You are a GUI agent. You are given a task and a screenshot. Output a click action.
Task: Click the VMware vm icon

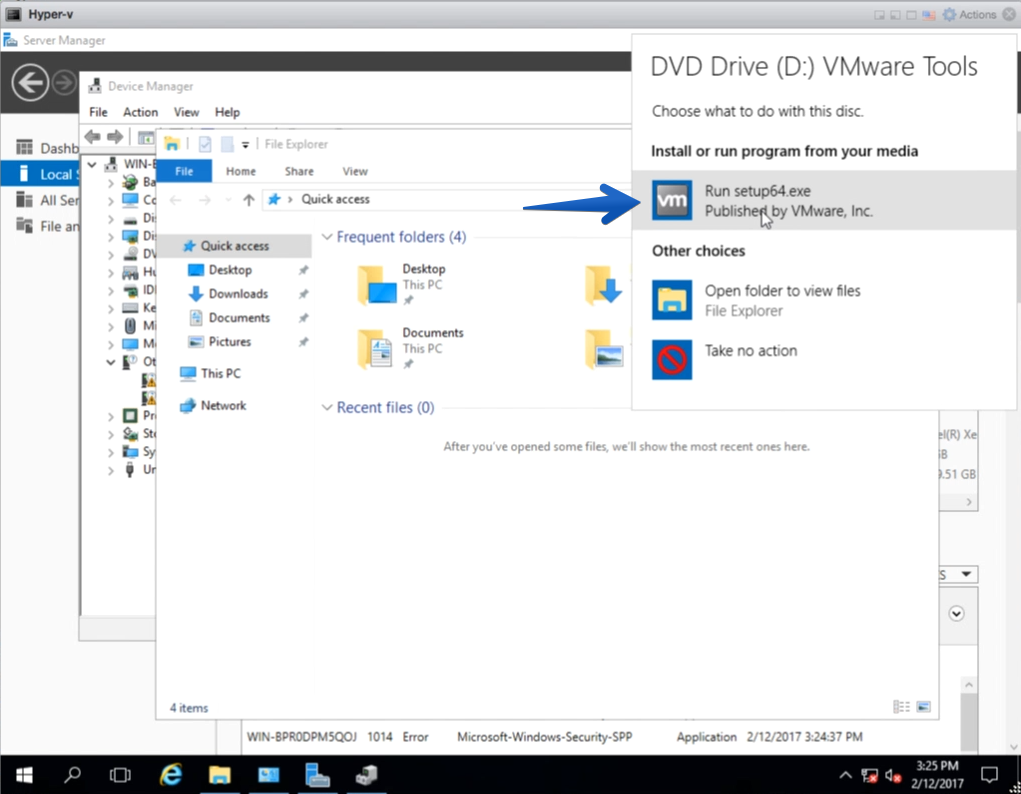pos(672,200)
